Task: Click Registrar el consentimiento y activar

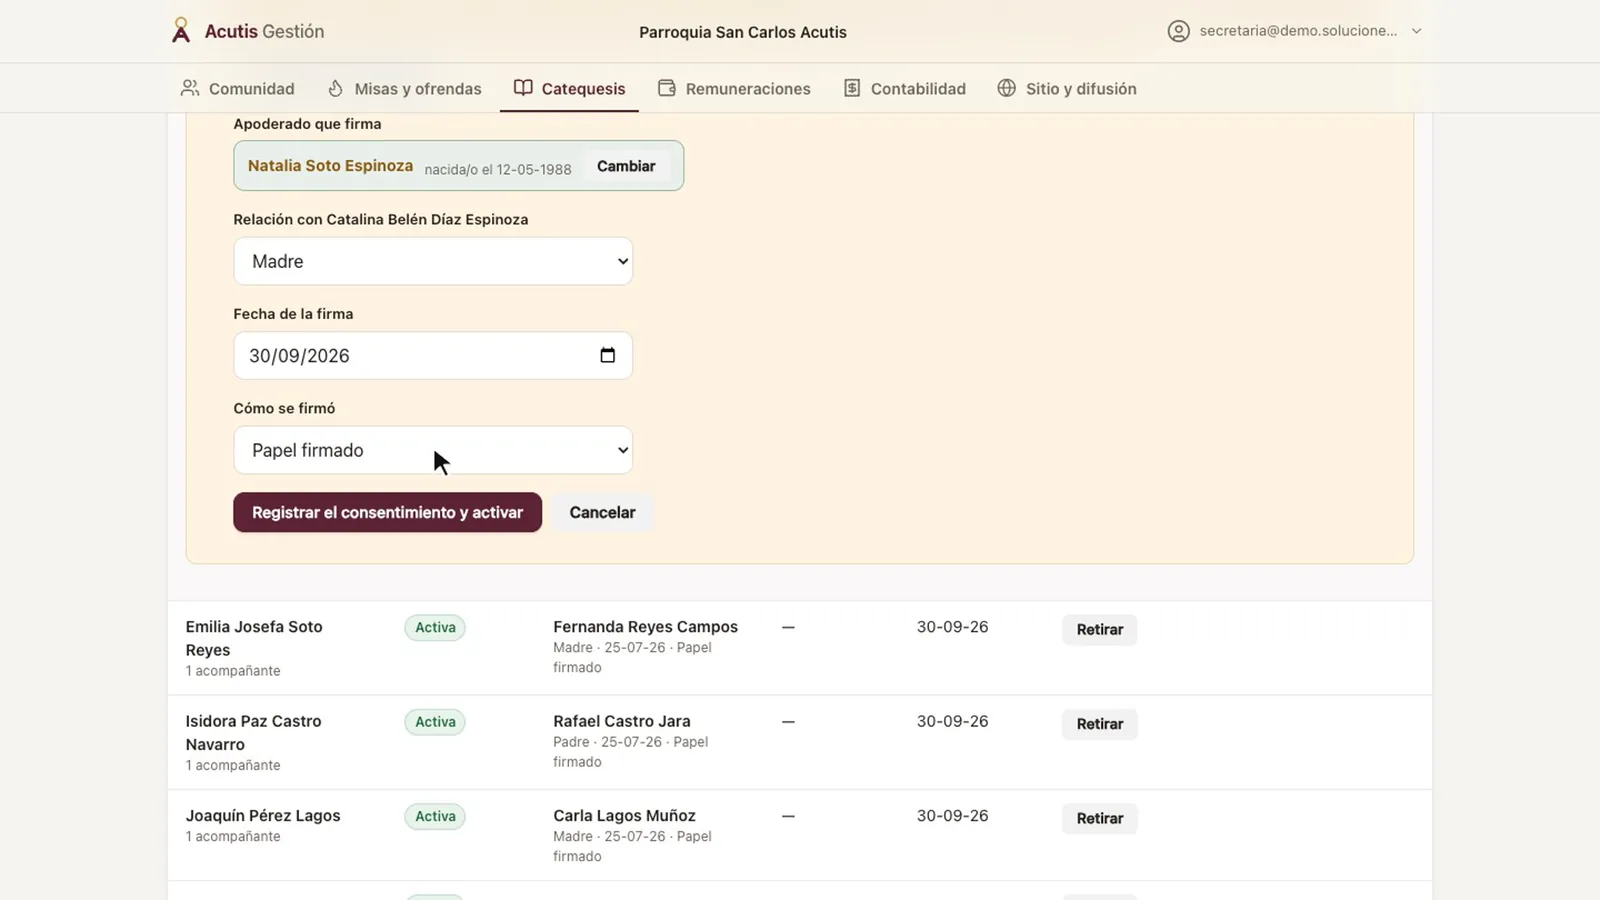Action: pos(387,512)
